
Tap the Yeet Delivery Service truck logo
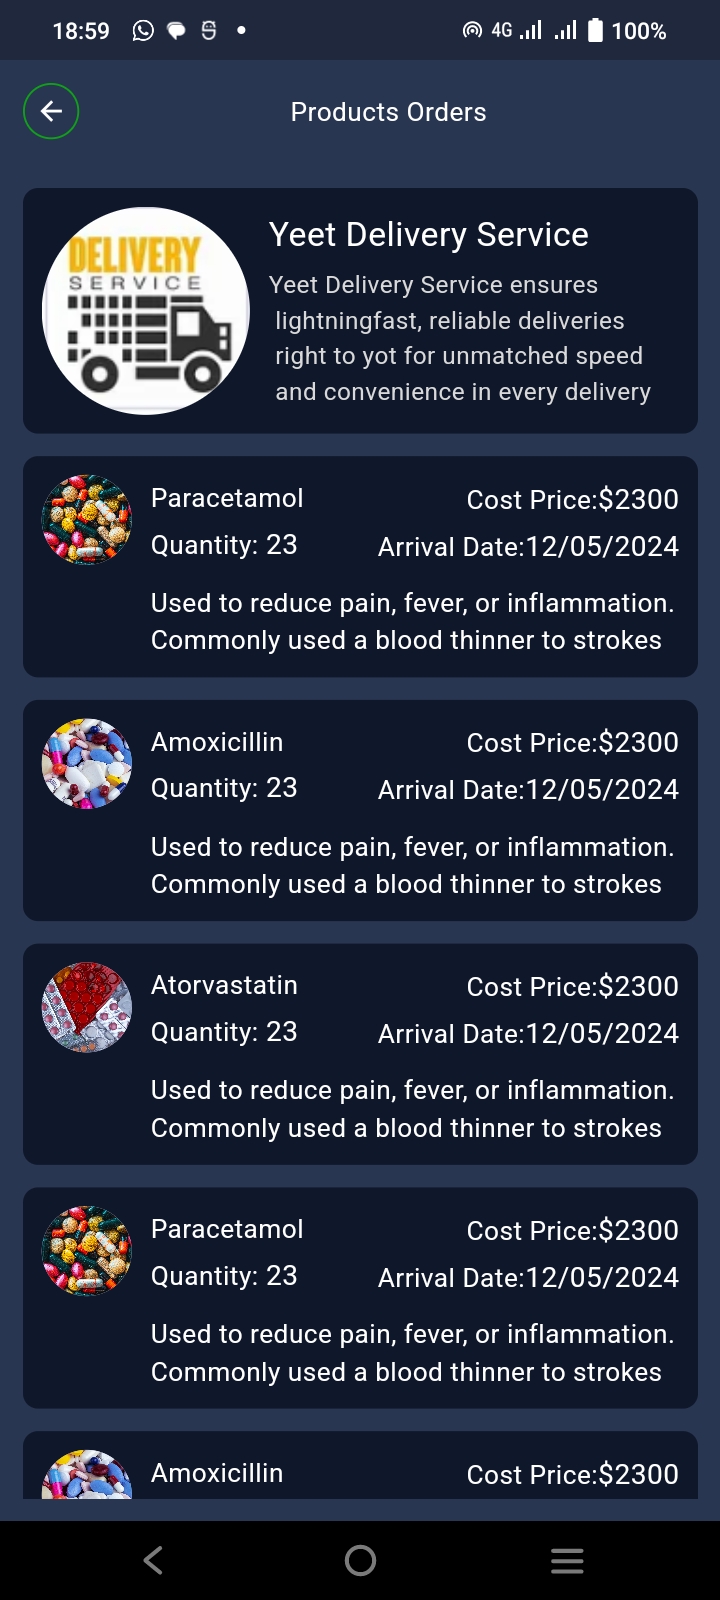coord(146,311)
